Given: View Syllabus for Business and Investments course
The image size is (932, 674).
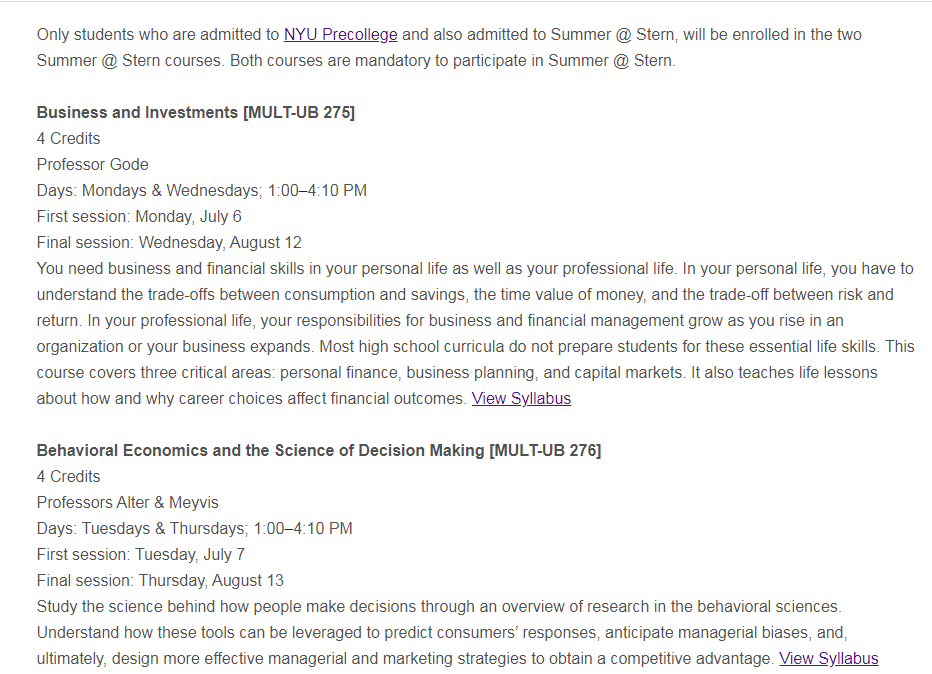Looking at the screenshot, I should (x=521, y=398).
